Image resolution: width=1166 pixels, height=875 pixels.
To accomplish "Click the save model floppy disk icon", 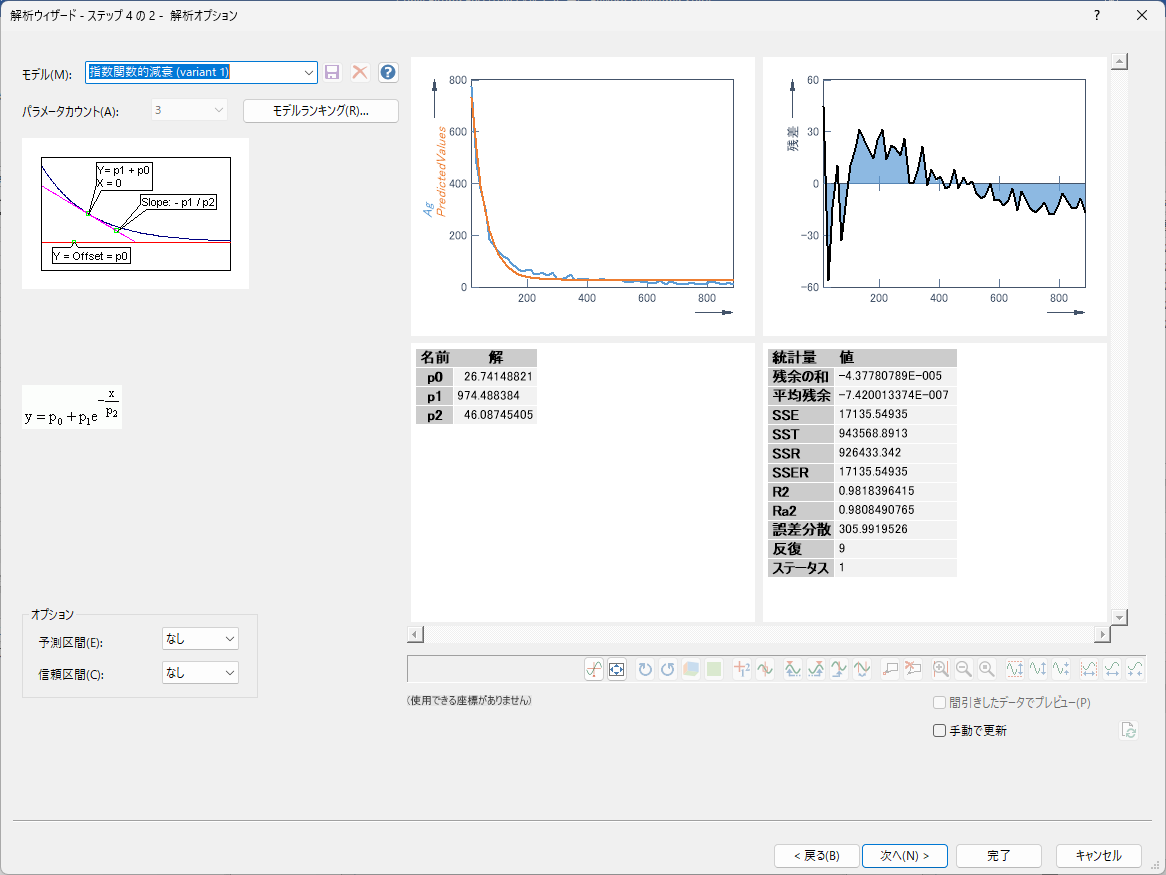I will [333, 72].
